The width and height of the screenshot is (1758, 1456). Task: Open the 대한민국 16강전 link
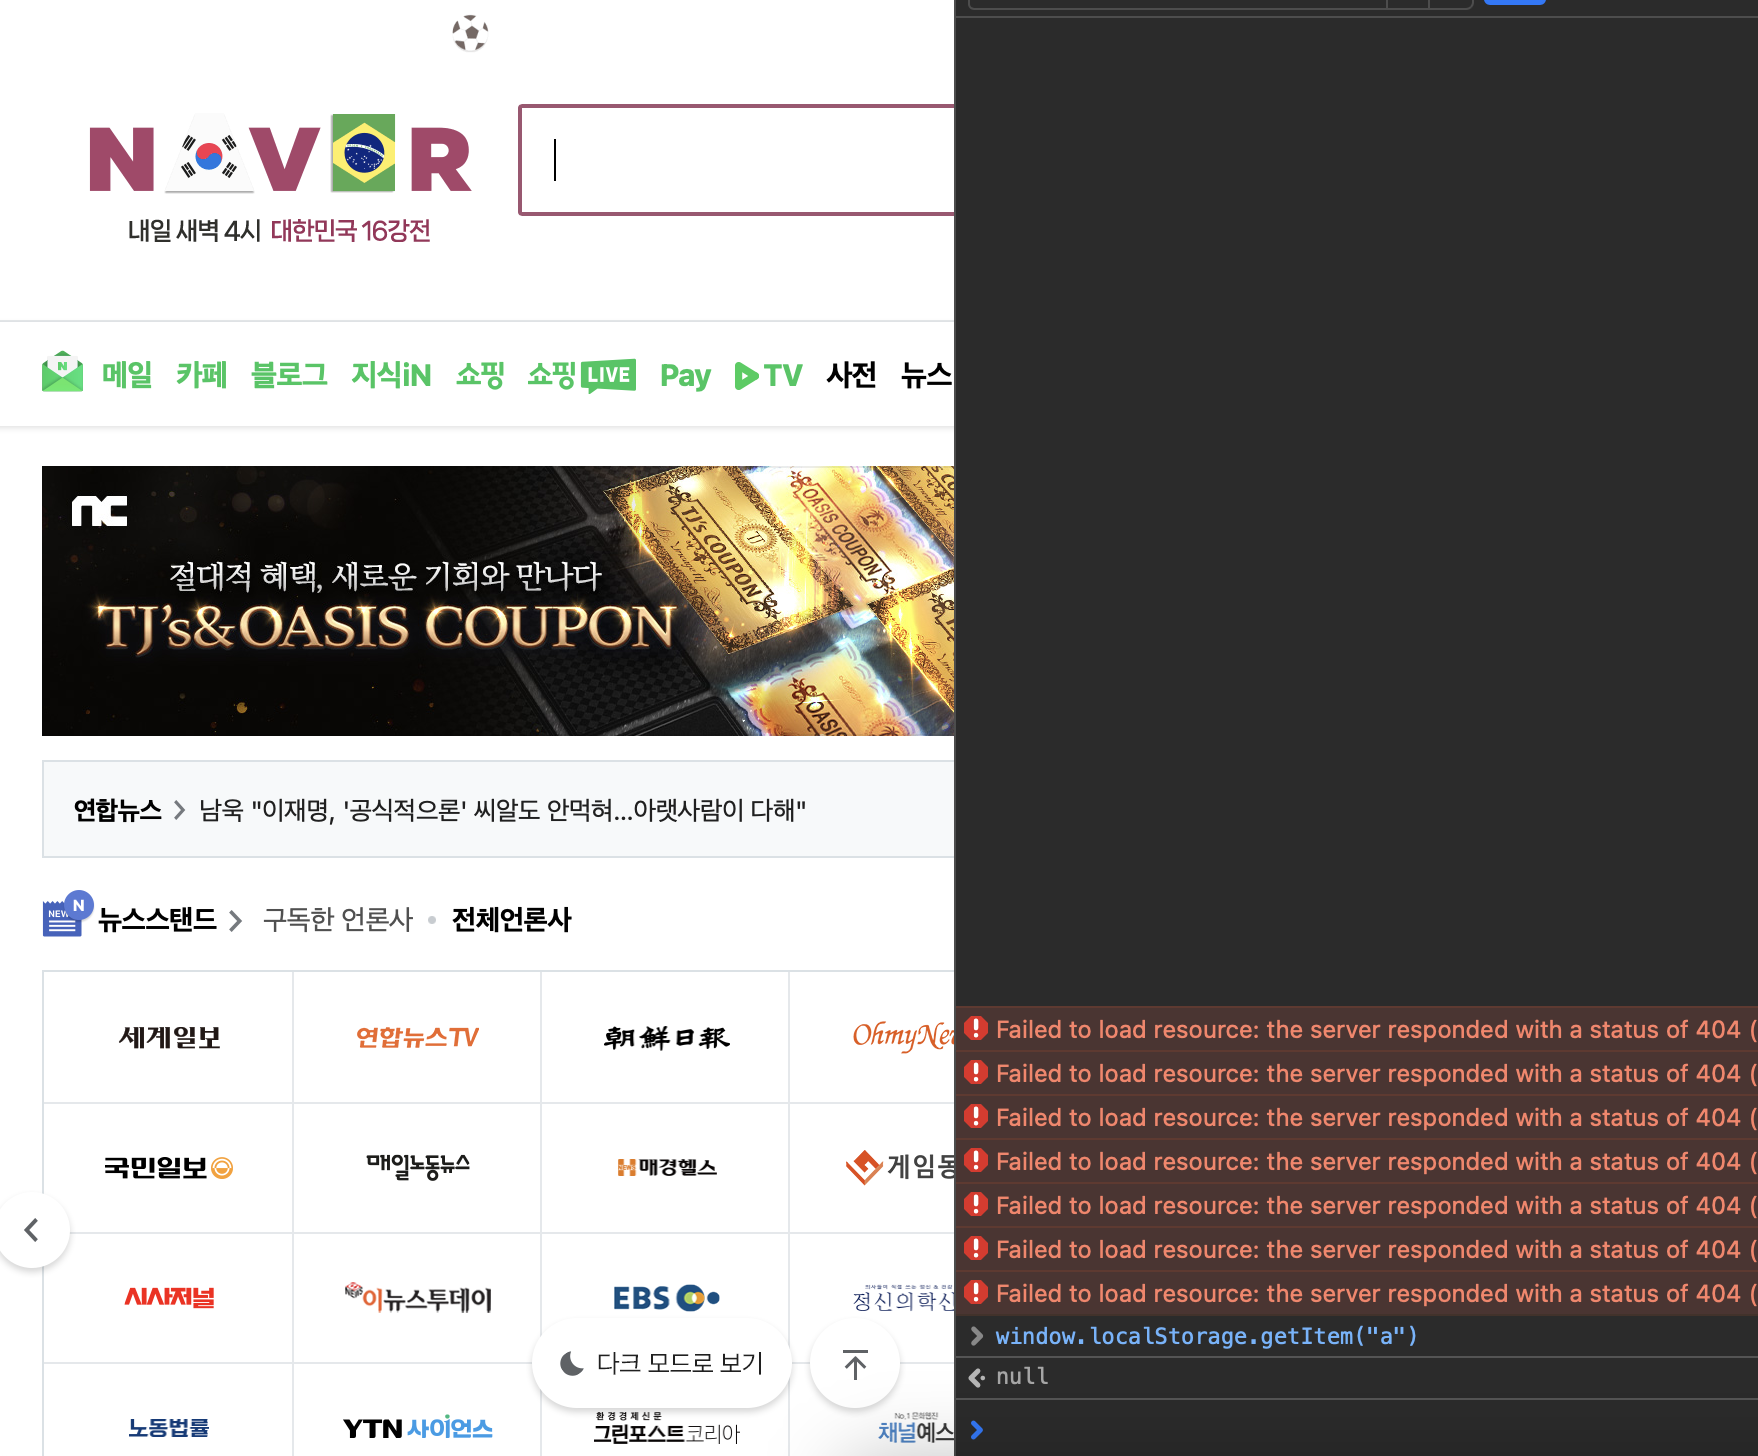[x=350, y=231]
